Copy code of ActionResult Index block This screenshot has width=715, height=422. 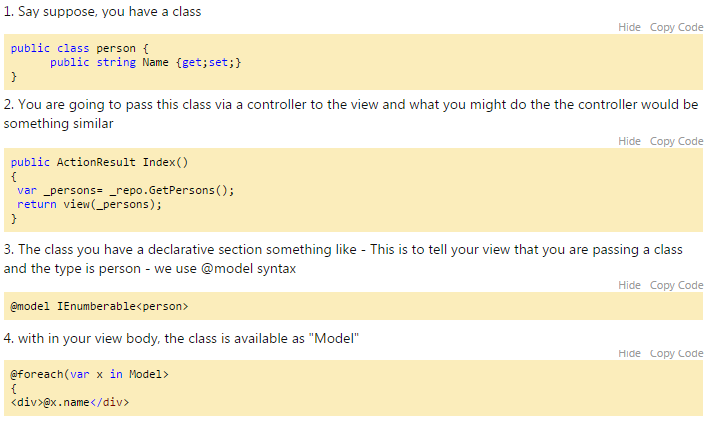(676, 141)
